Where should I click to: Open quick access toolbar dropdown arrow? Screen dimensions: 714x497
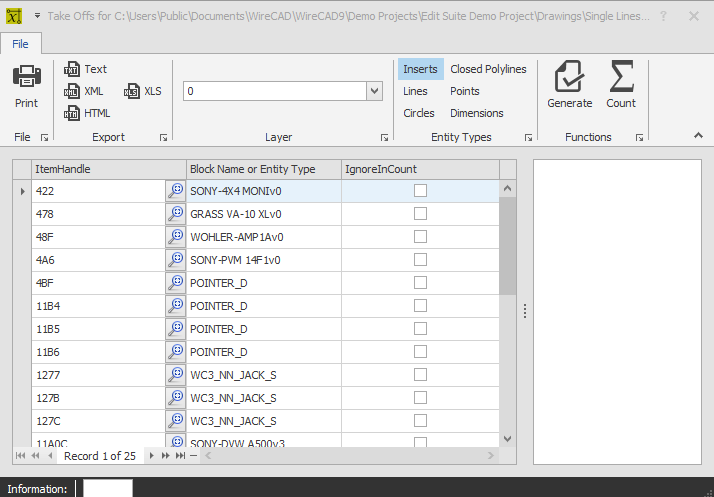click(x=37, y=16)
